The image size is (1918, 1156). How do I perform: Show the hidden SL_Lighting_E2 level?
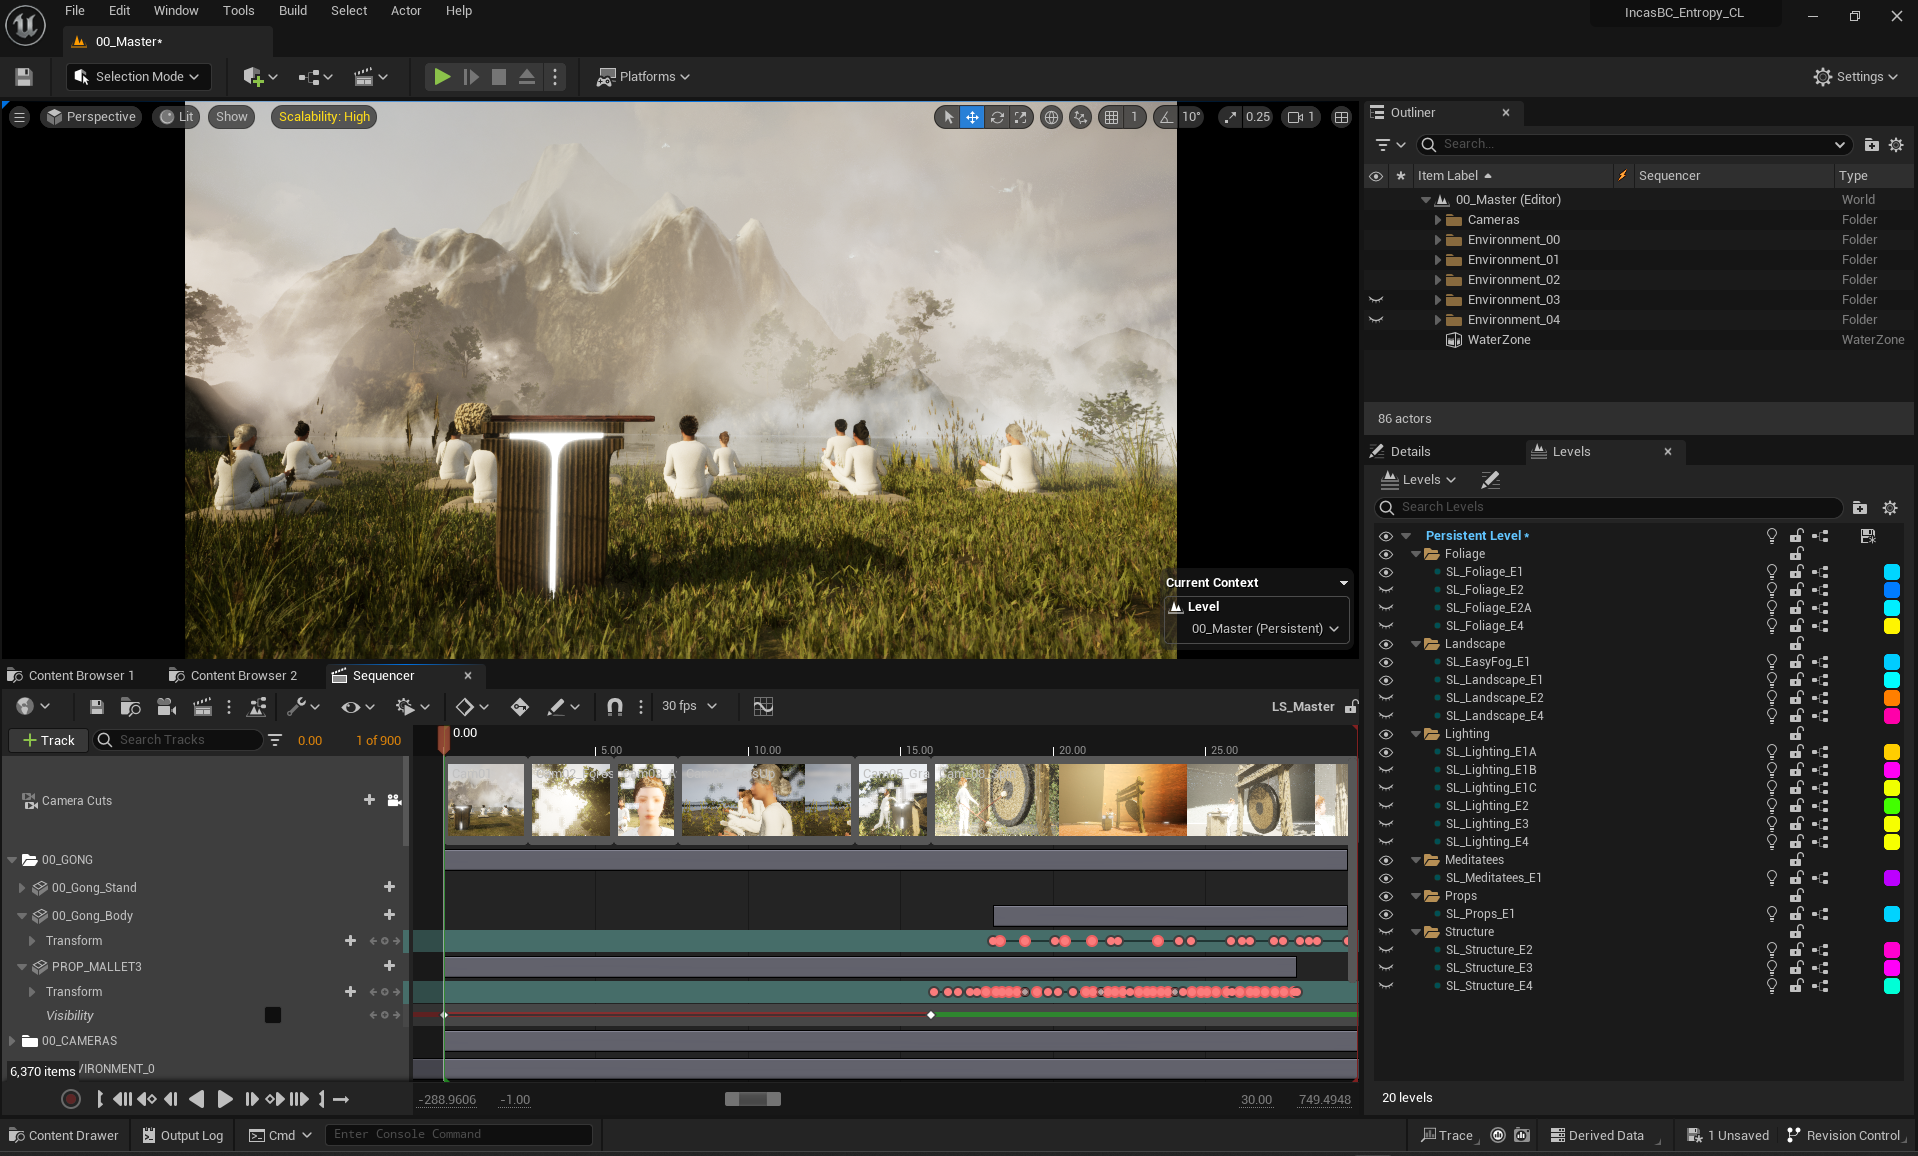1386,806
